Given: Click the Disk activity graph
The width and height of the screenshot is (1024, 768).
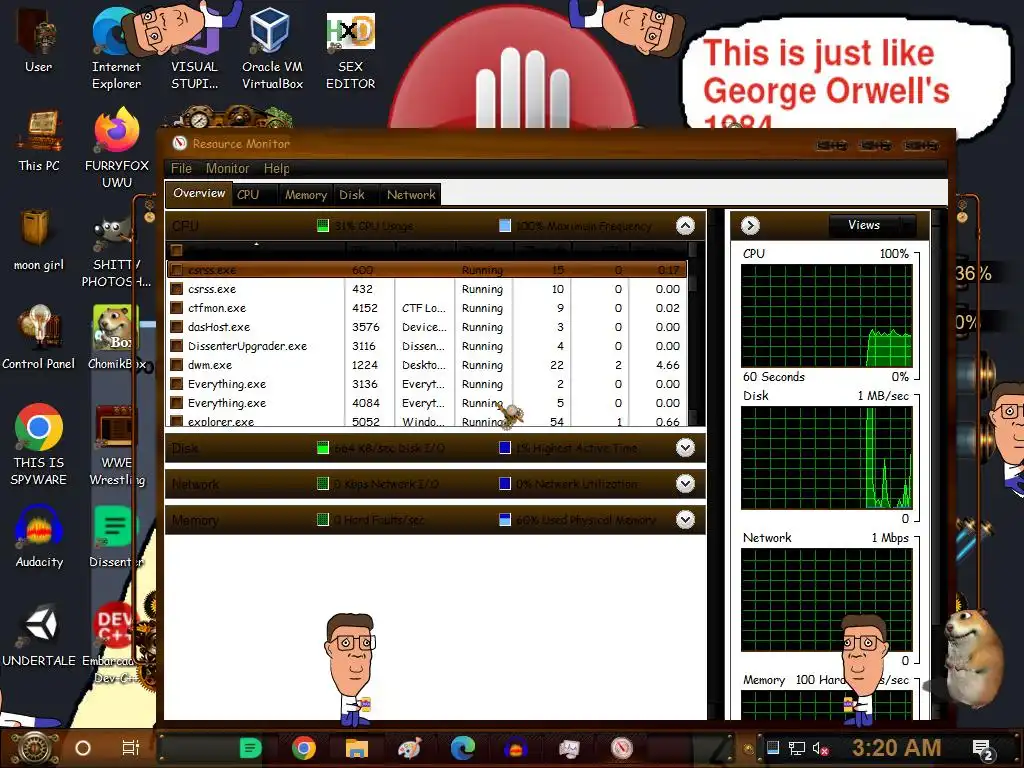Looking at the screenshot, I should click(x=826, y=458).
